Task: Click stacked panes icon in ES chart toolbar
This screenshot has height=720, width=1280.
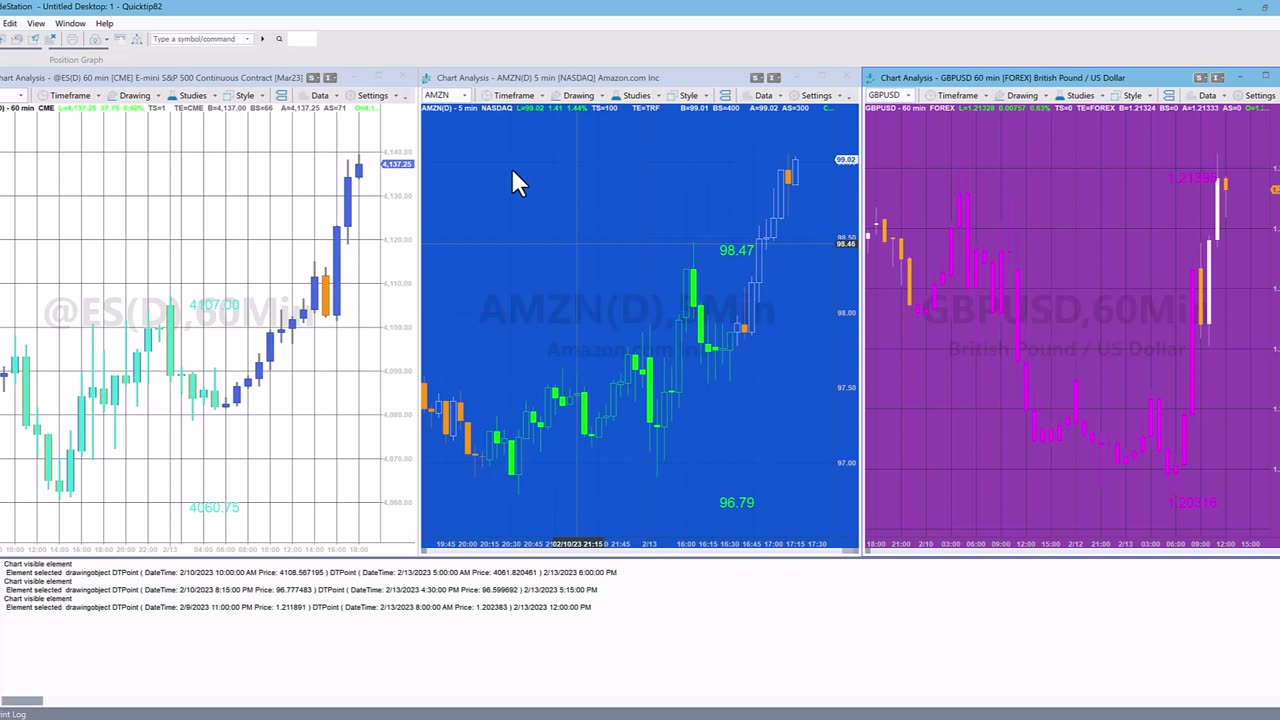Action: (281, 96)
